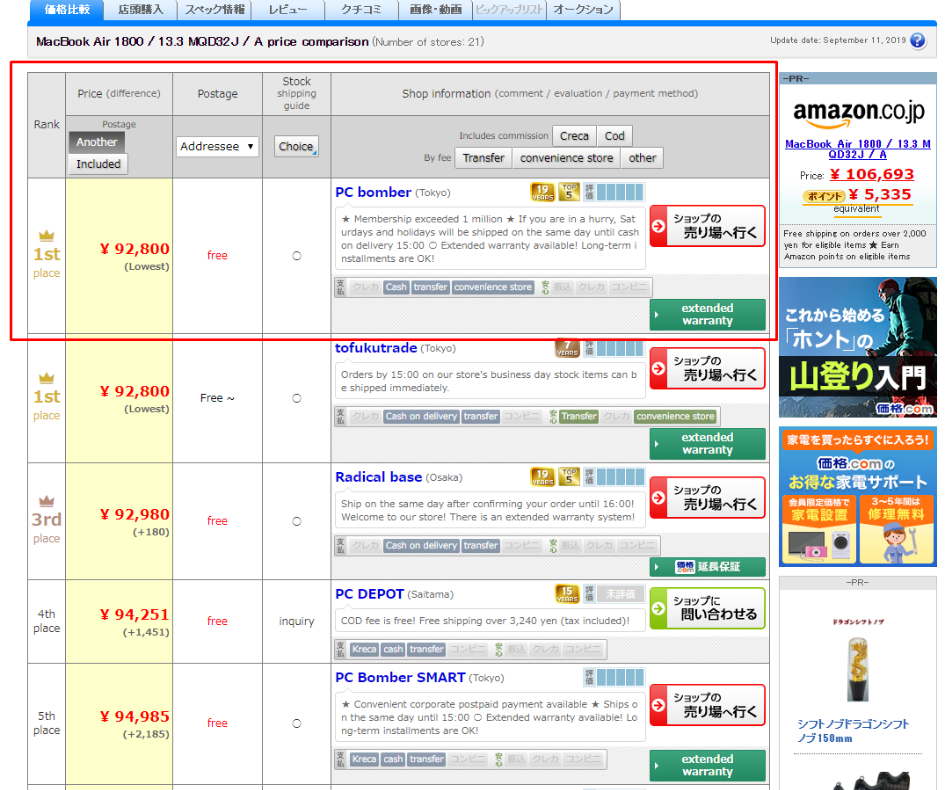Viewport: 945px width, 790px height.
Task: Toggle the Creca commission filter
Action: 574,136
